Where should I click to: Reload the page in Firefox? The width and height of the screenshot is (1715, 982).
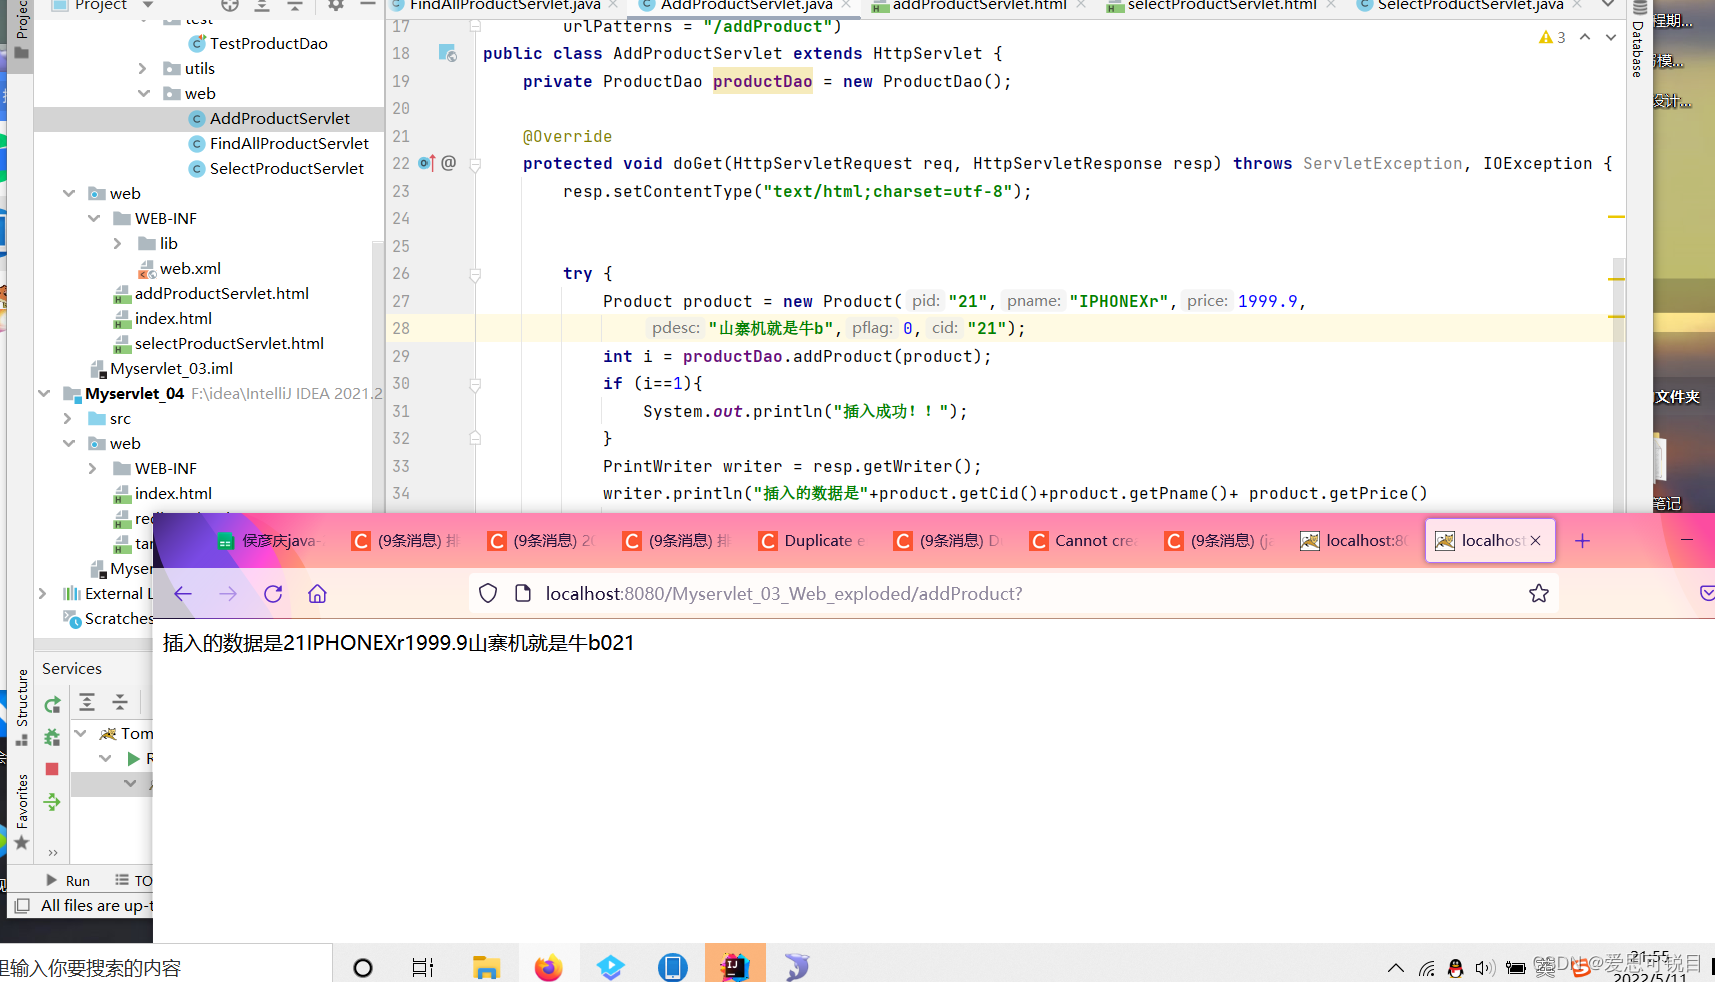(x=272, y=593)
